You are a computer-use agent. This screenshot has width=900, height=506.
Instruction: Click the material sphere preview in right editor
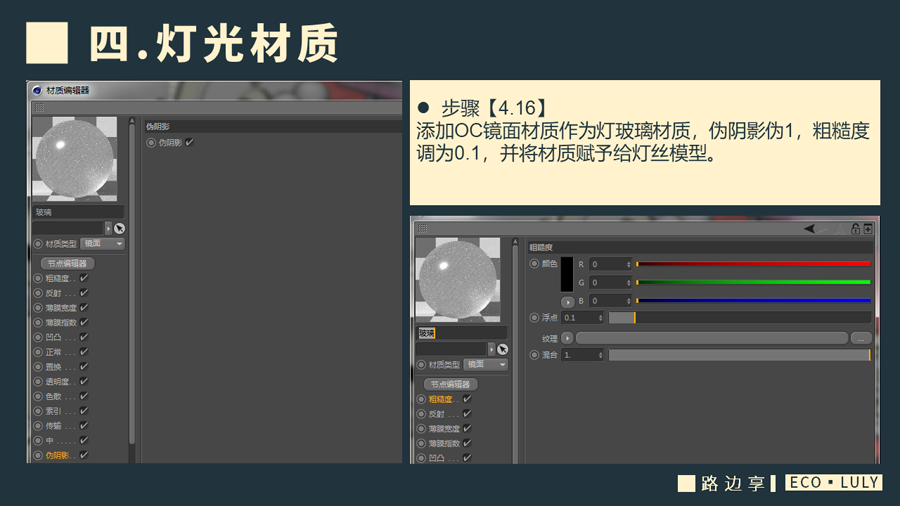458,280
